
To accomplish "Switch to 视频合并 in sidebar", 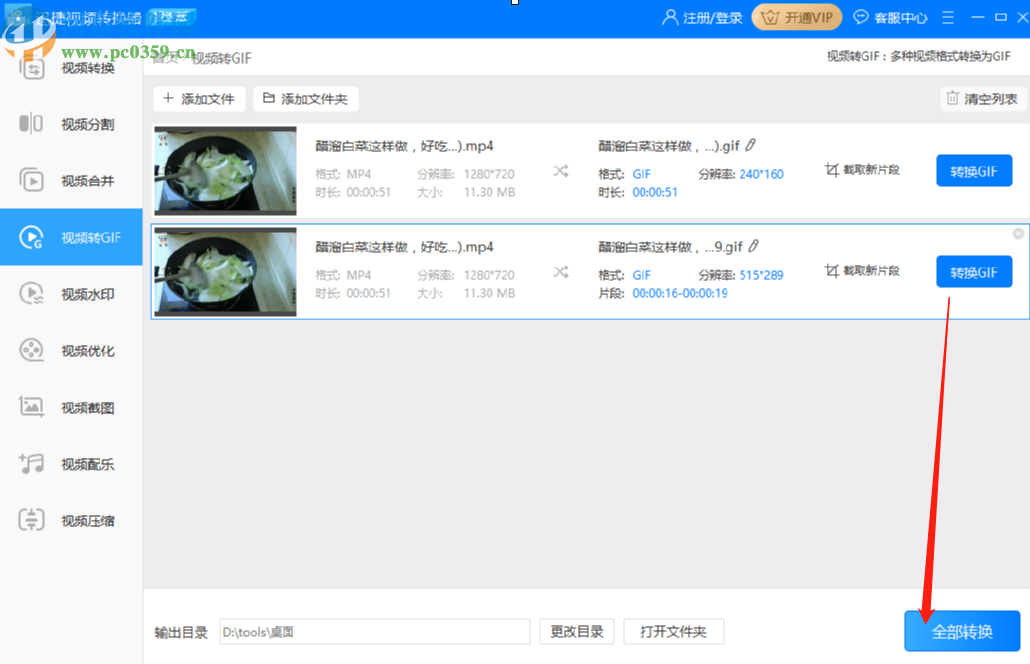I will (x=71, y=181).
